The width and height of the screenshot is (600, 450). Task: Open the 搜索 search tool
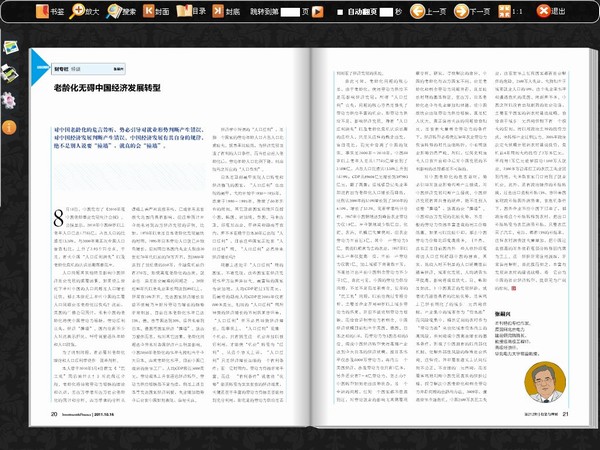[x=121, y=11]
